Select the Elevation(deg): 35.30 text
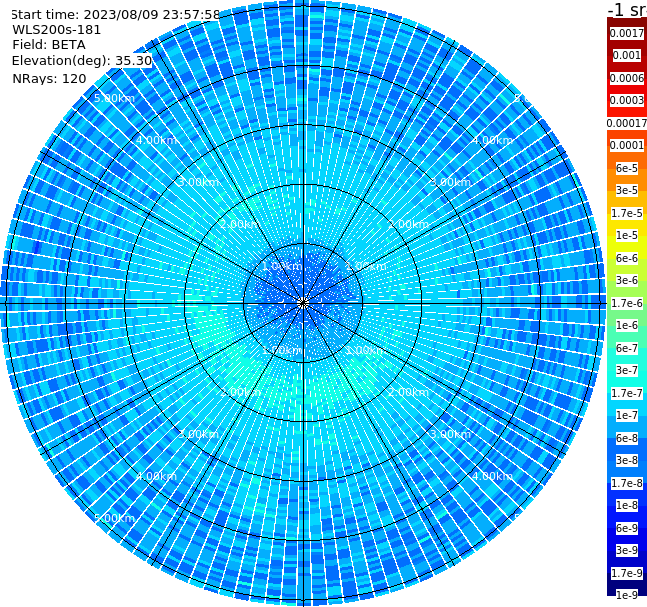Viewport: 647px width, 607px height. click(82, 61)
